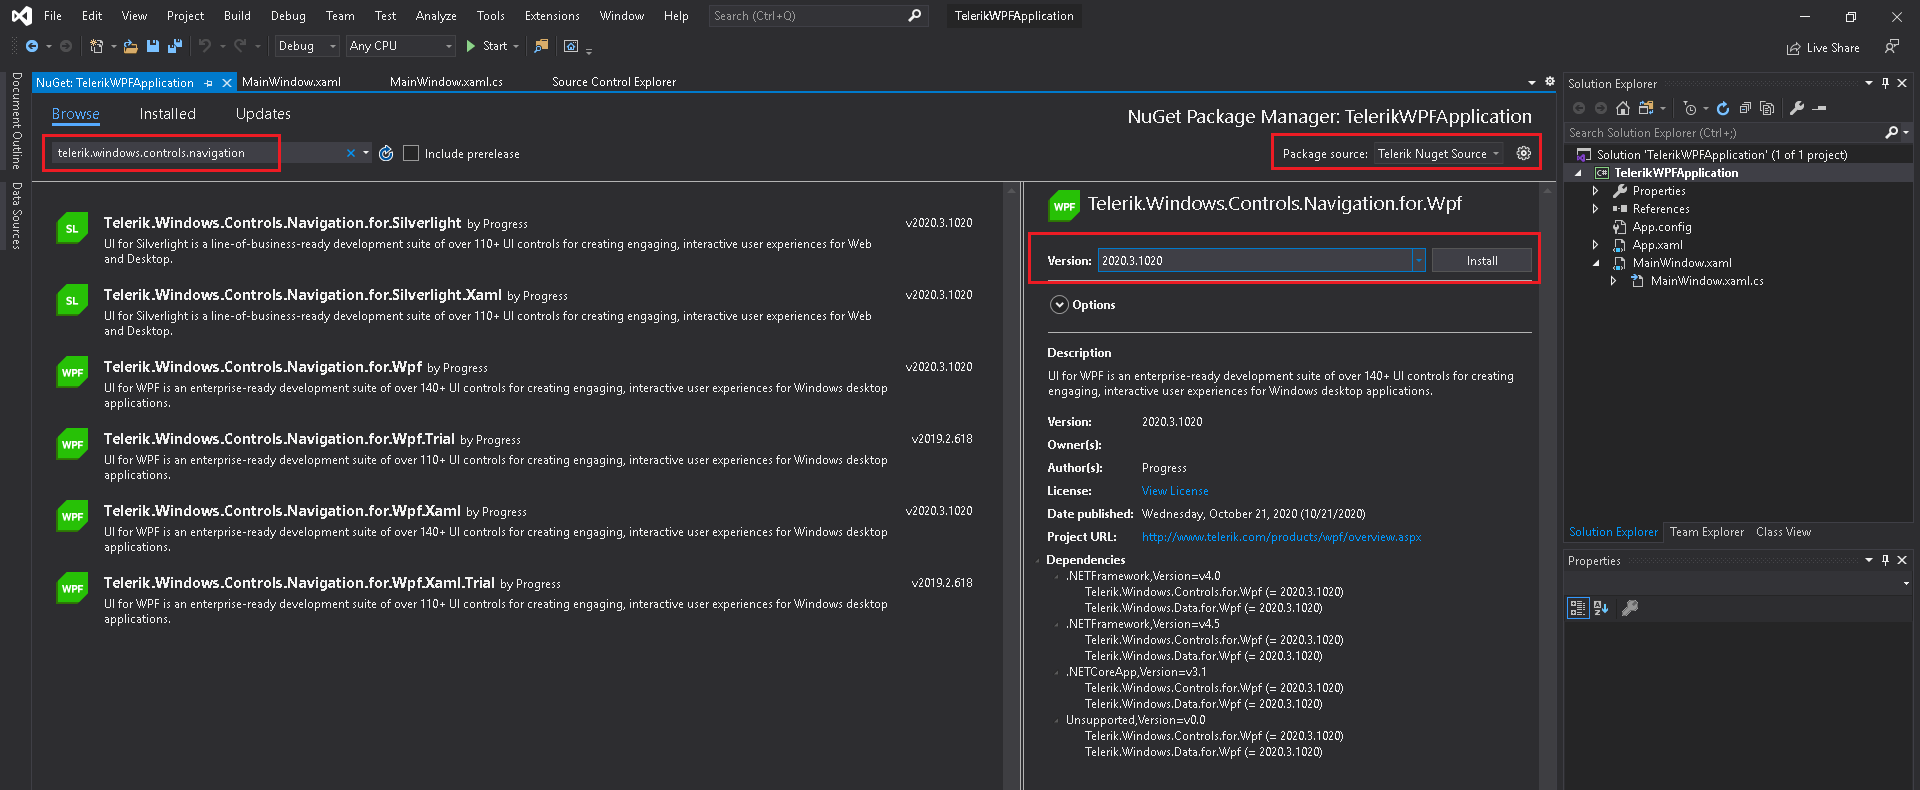This screenshot has width=1920, height=790.
Task: Open the Version 2020.3.1020 dropdown
Action: pos(1418,260)
